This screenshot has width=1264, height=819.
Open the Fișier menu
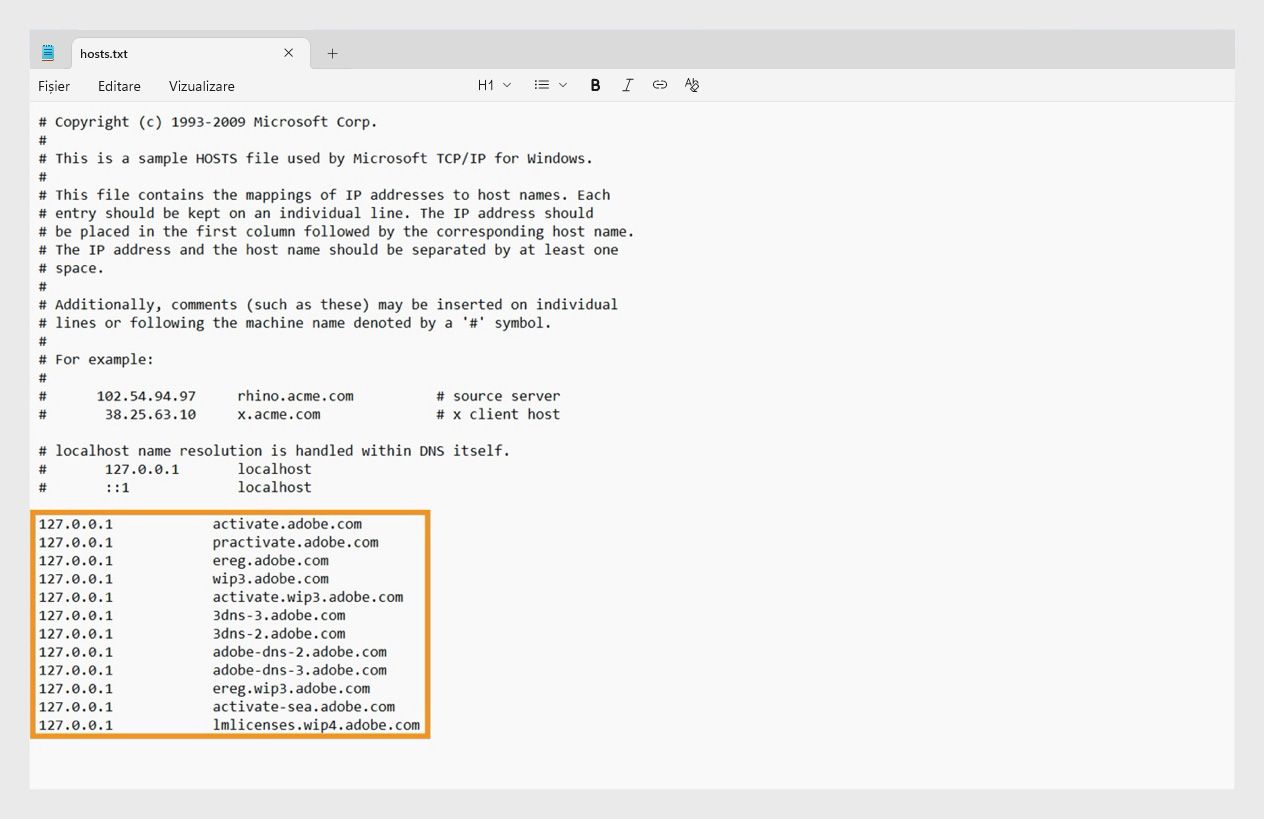(x=54, y=86)
